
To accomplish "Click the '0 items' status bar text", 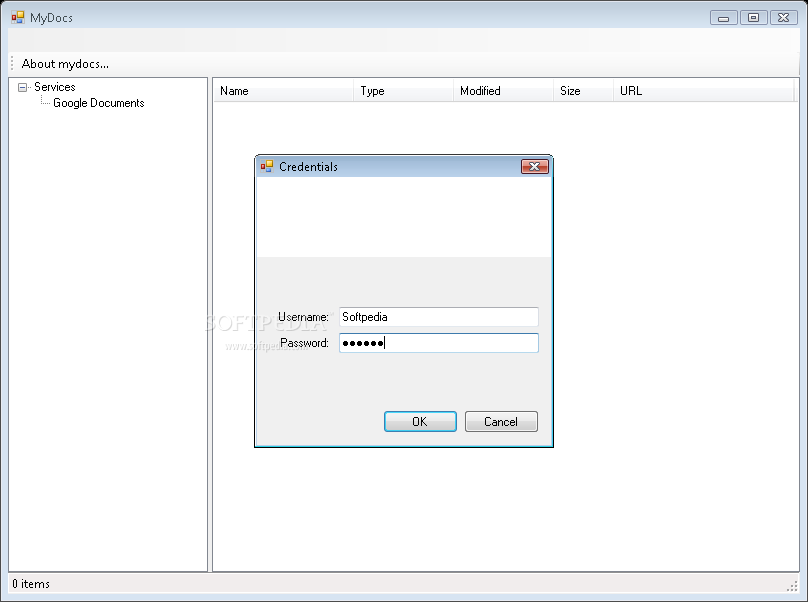I will pos(31,583).
